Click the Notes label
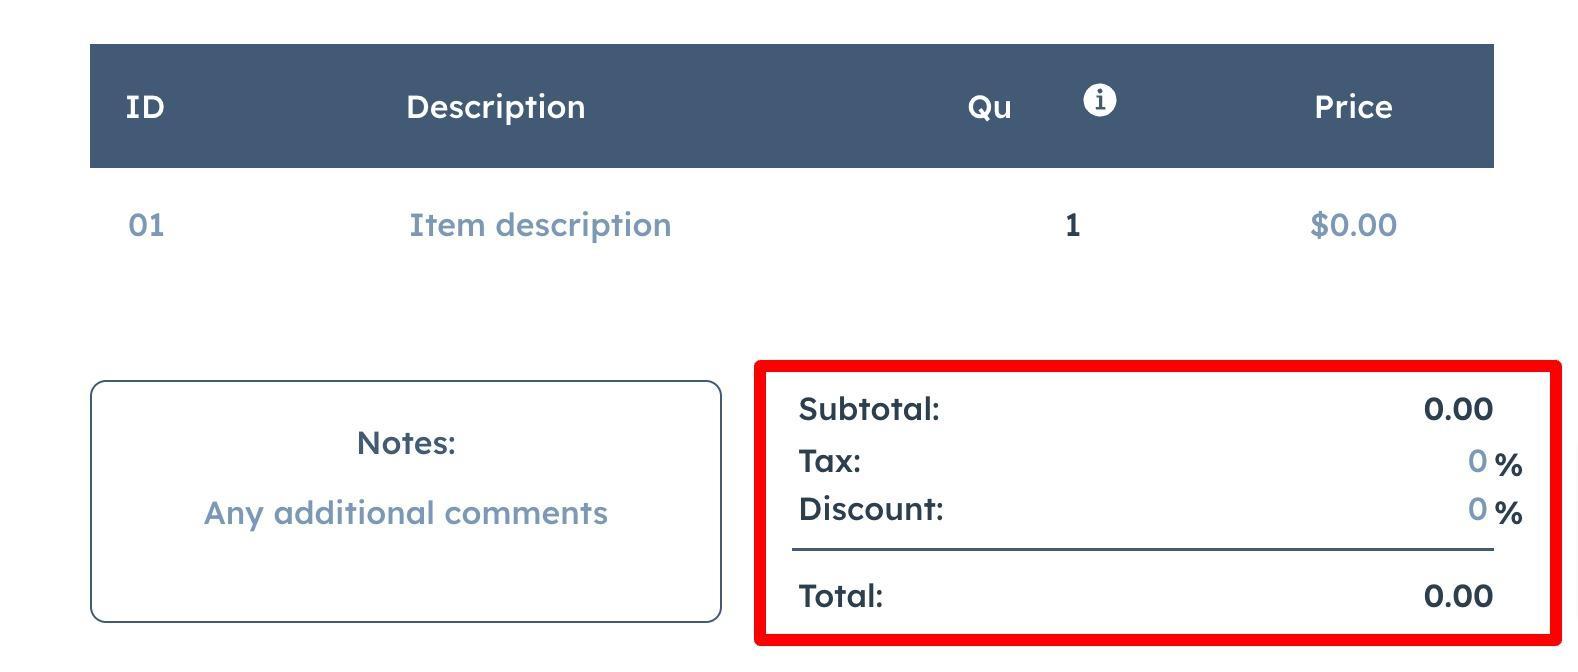1578x672 pixels. 406,442
